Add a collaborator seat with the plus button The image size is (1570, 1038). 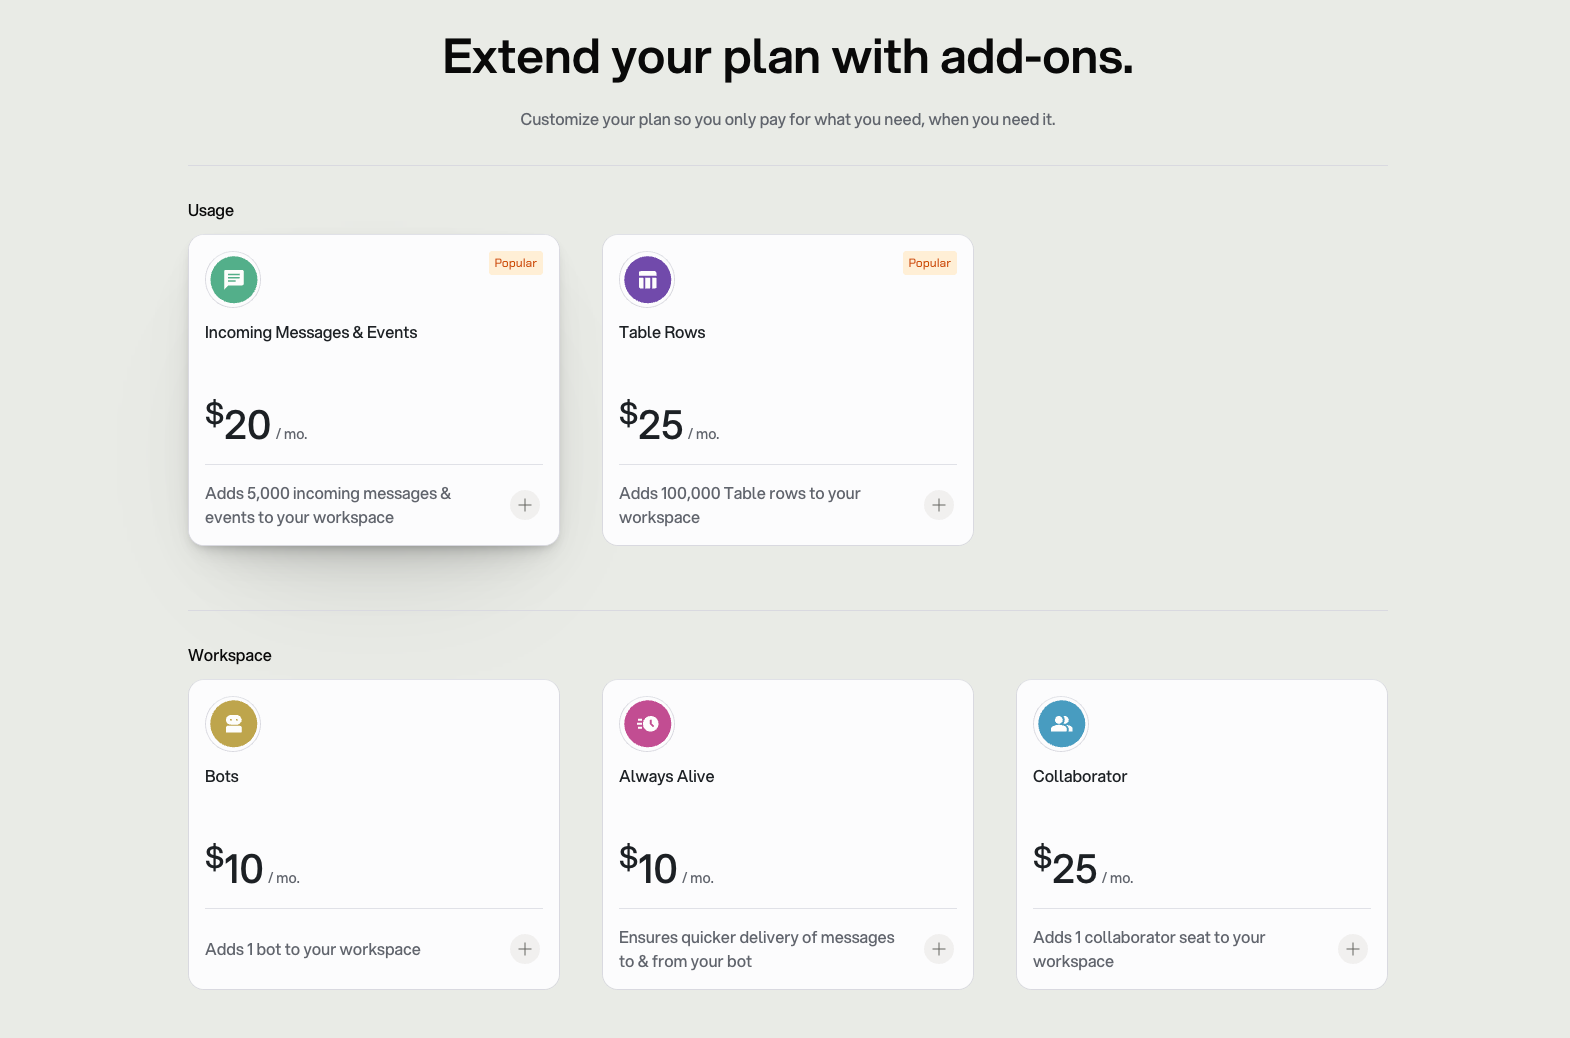(x=1353, y=949)
